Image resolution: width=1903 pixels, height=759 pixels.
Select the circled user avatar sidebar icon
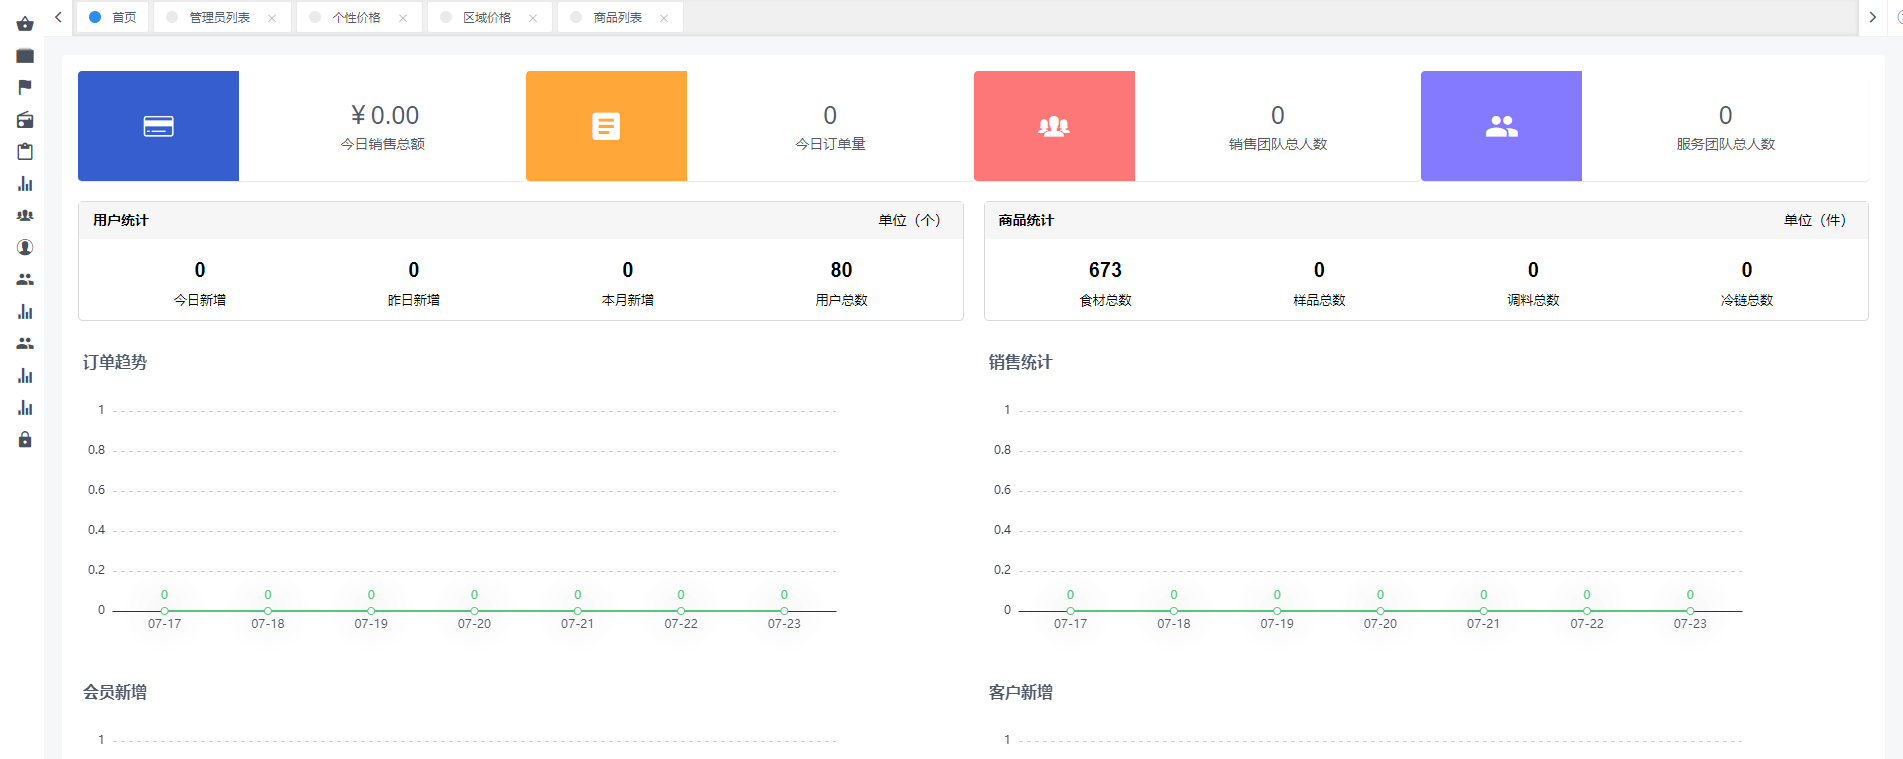coord(25,248)
